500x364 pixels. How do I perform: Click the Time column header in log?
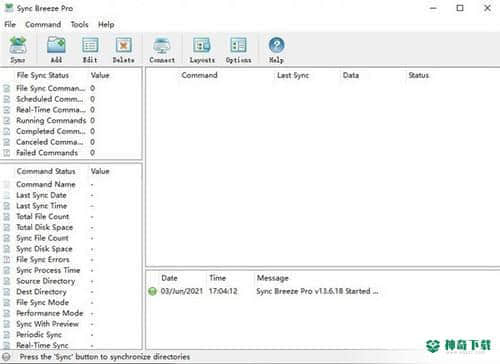217,278
